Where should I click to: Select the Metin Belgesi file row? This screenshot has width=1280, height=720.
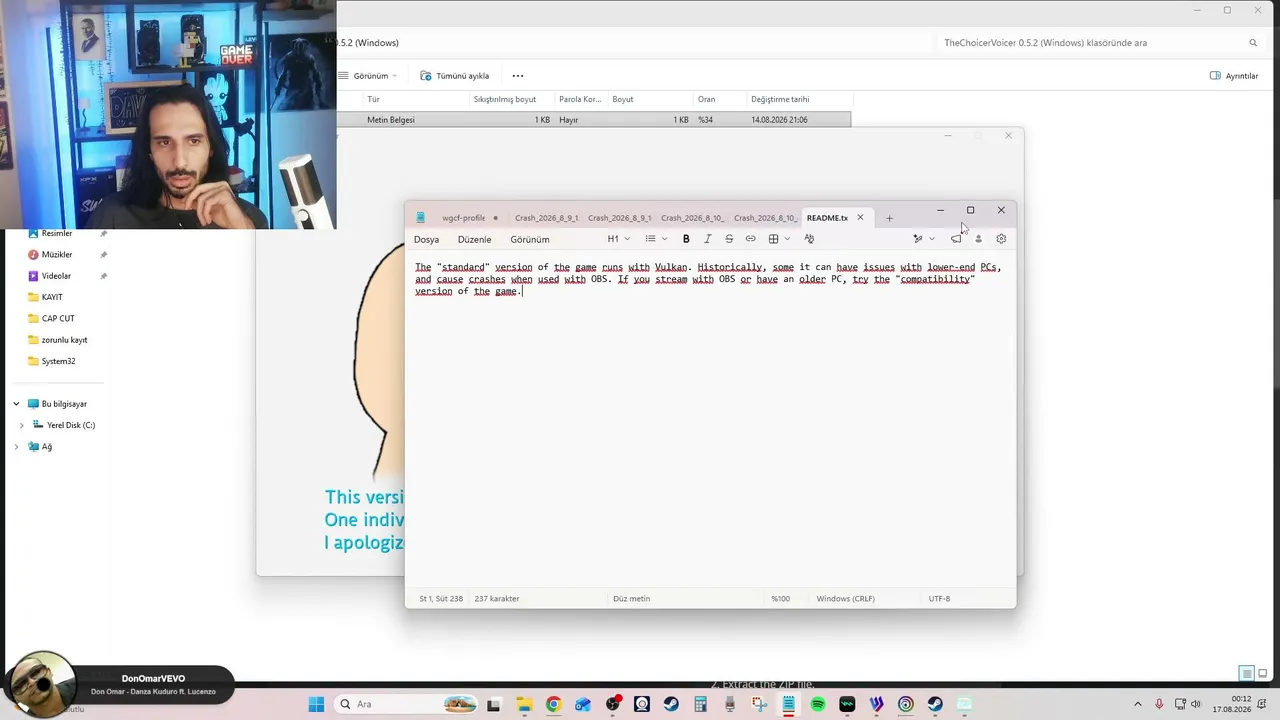[x=594, y=120]
